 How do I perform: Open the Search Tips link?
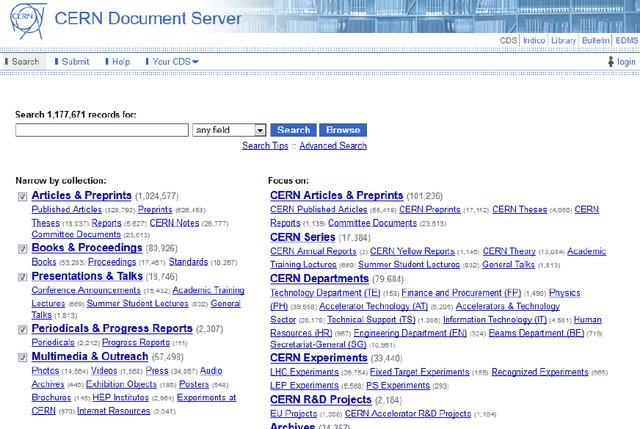click(x=265, y=146)
